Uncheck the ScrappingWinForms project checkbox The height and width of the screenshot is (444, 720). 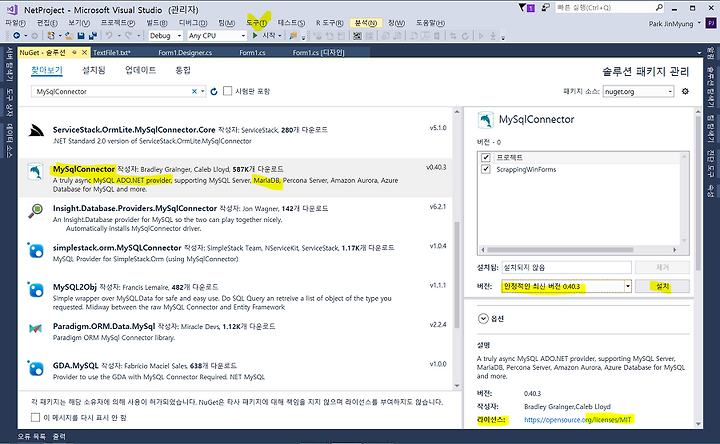(486, 169)
